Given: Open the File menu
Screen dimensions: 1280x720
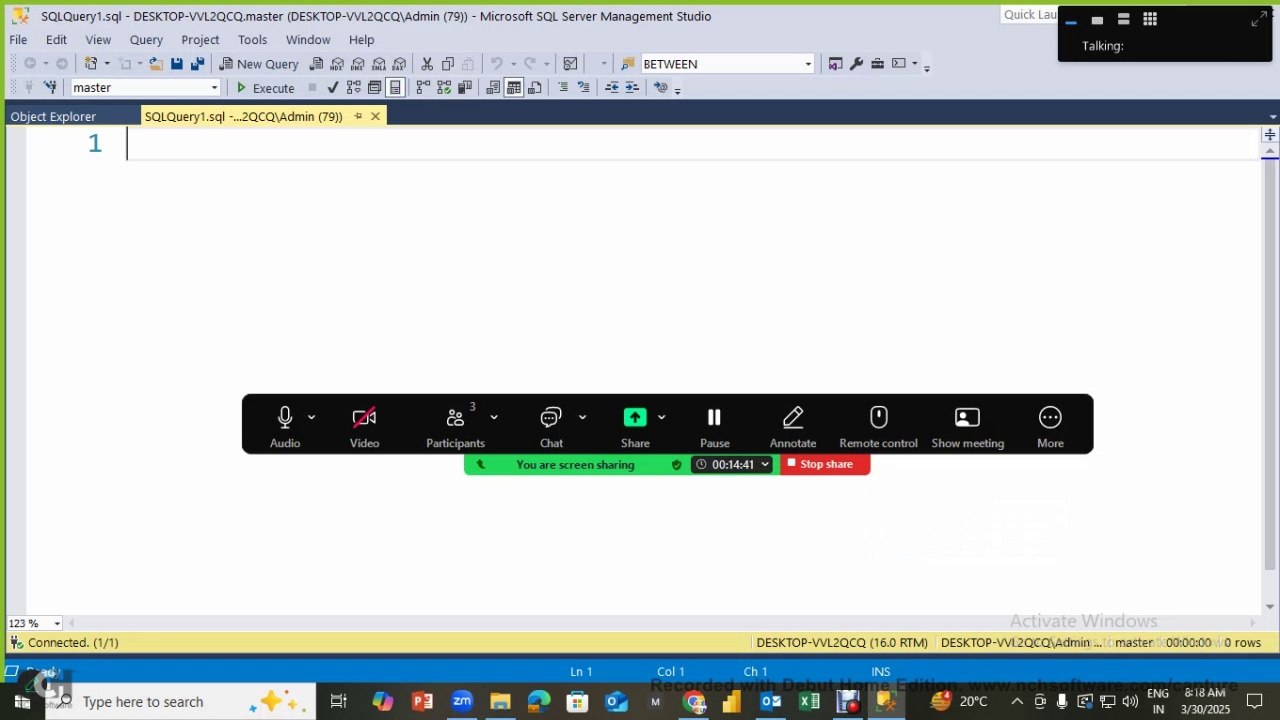Looking at the screenshot, I should (18, 40).
